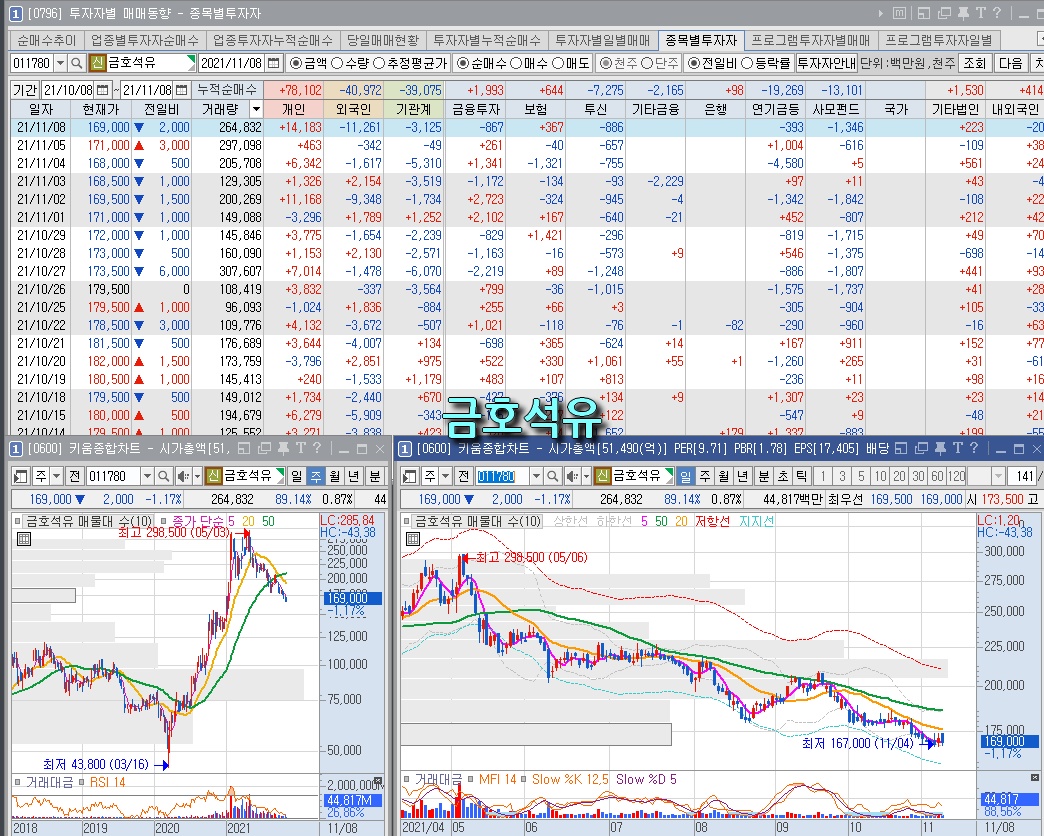Click the question mark icon in the daily chart title bar

coord(973,449)
